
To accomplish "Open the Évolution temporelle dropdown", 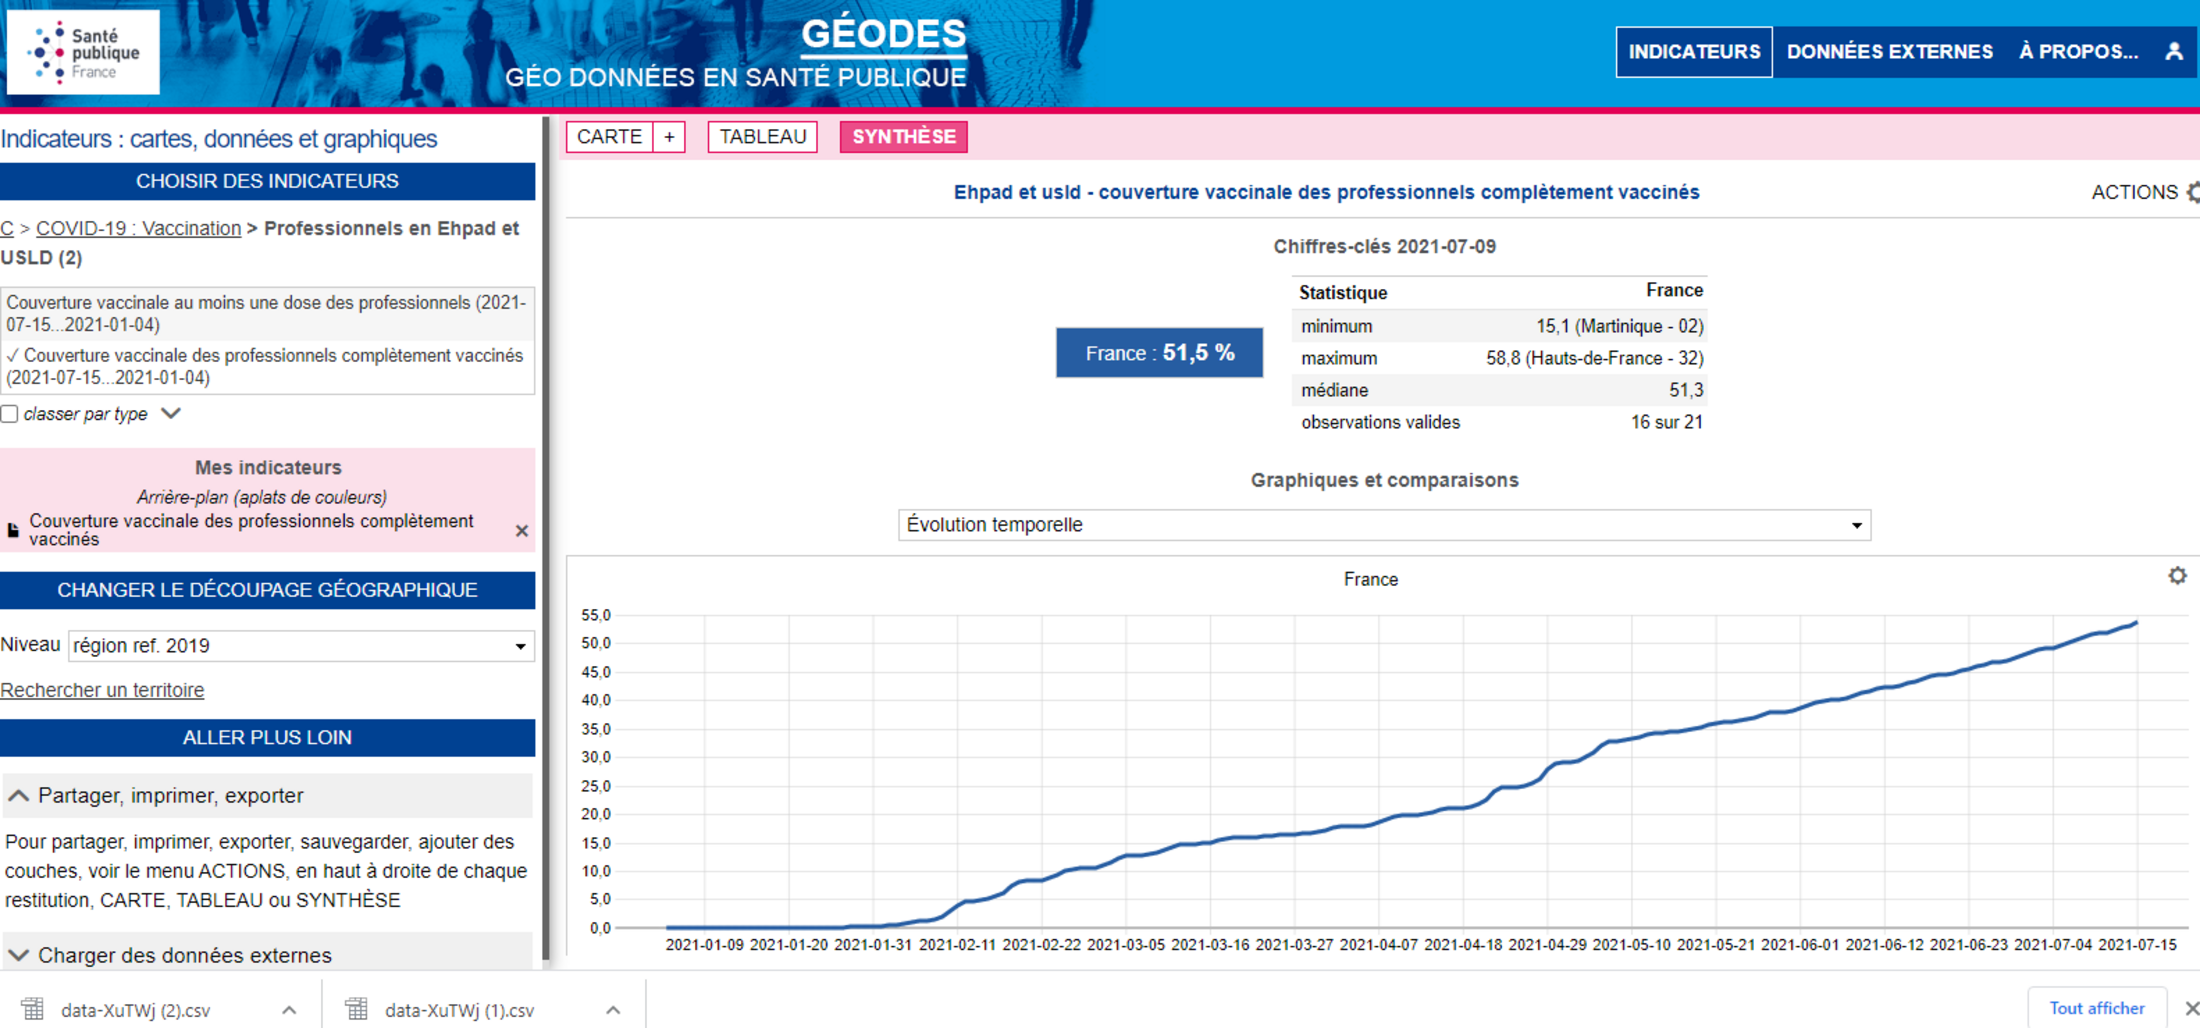I will point(1384,525).
